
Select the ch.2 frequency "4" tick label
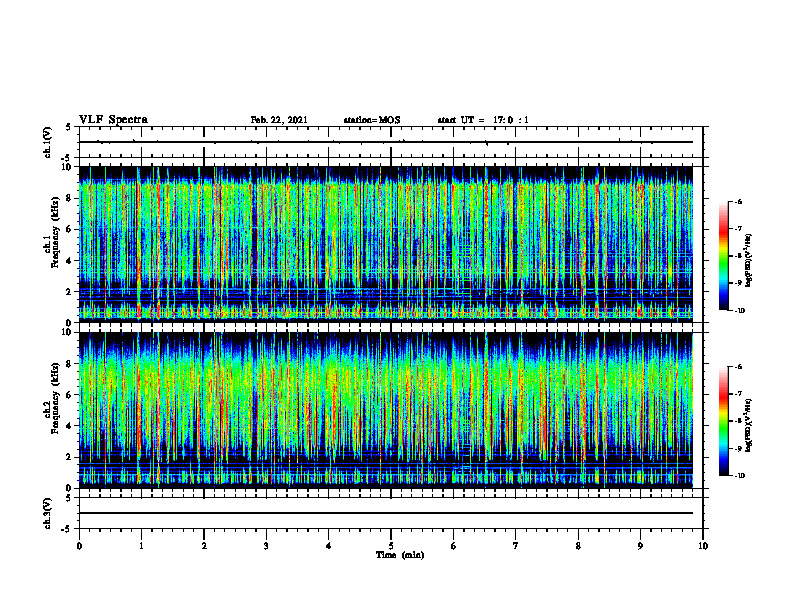[71, 426]
